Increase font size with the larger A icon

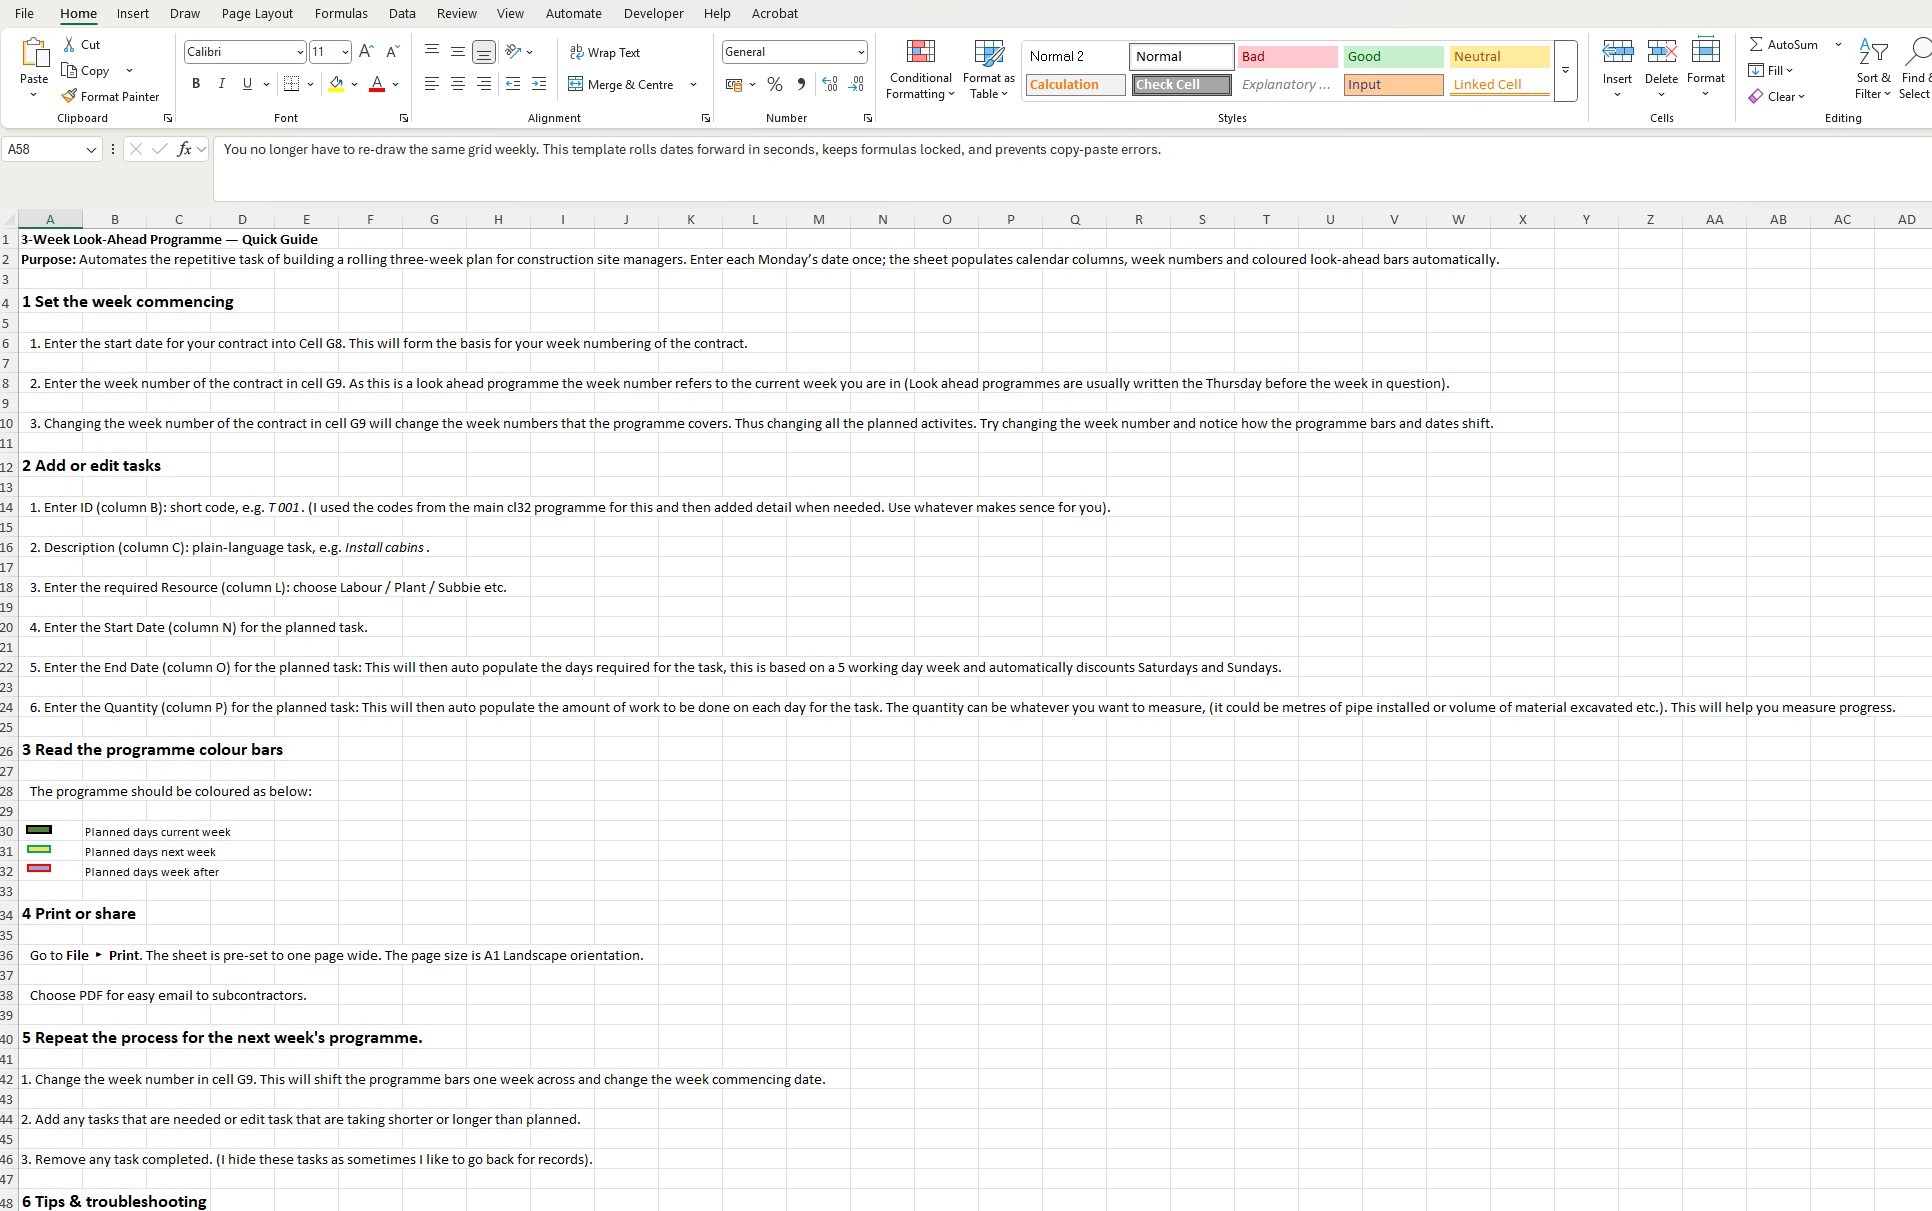[366, 52]
